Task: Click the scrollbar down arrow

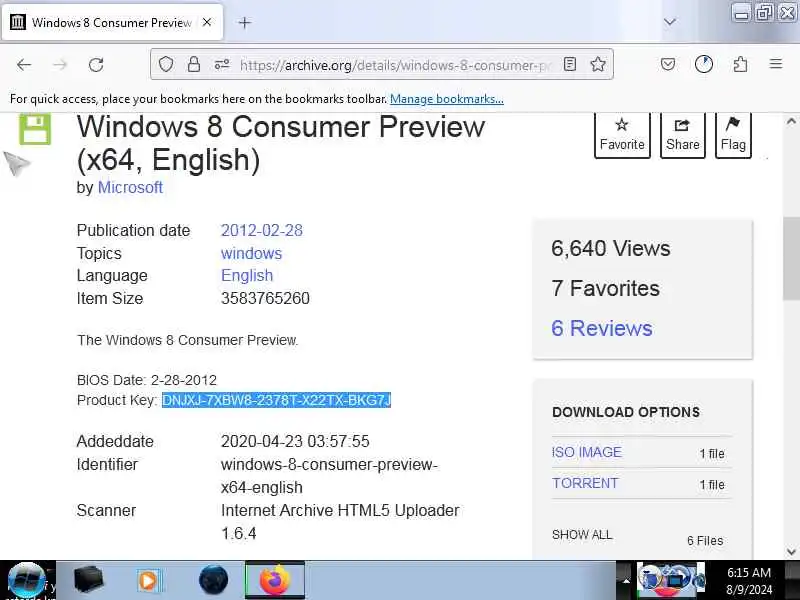Action: (791, 551)
